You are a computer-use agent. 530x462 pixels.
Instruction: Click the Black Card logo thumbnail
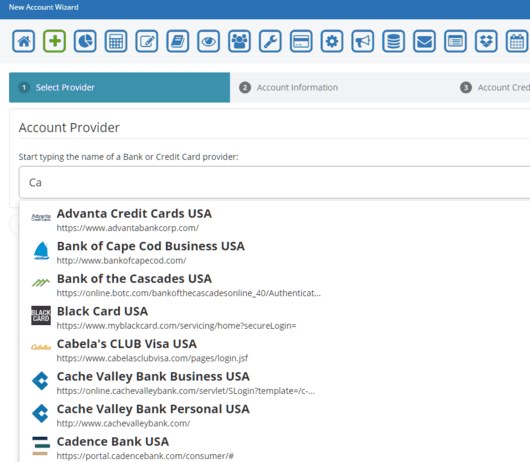coord(41,315)
